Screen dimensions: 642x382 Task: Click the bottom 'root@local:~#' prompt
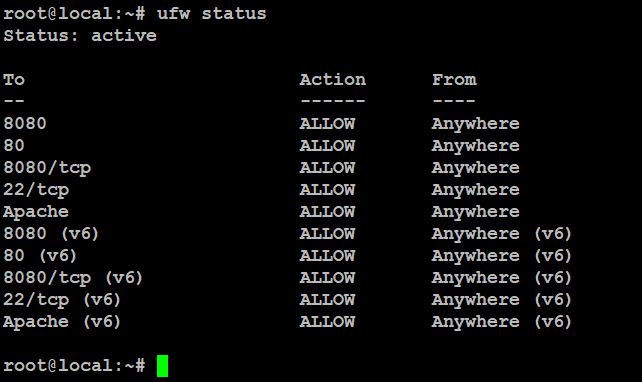point(74,366)
